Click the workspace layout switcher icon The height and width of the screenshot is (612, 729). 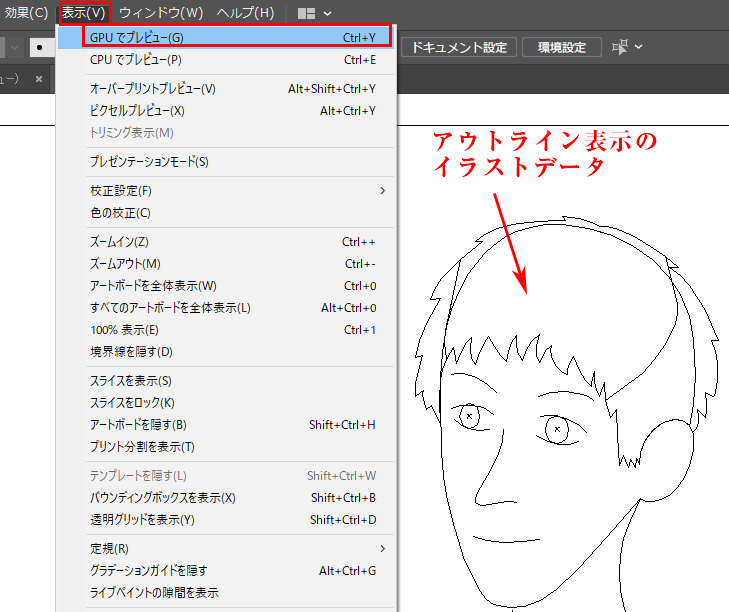coord(306,13)
